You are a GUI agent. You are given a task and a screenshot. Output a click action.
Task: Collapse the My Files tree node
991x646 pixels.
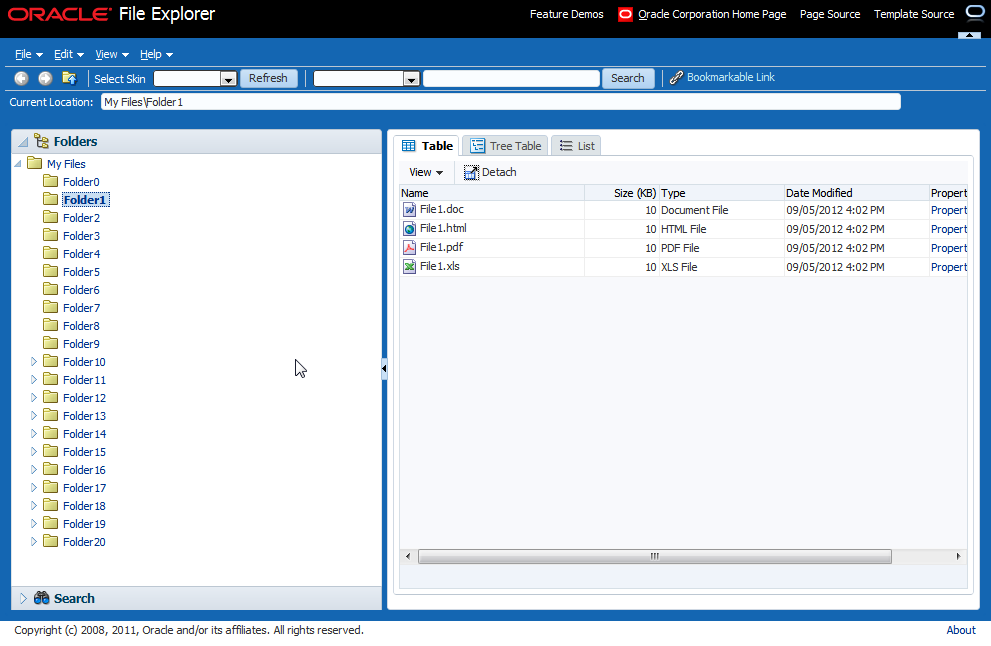click(18, 164)
